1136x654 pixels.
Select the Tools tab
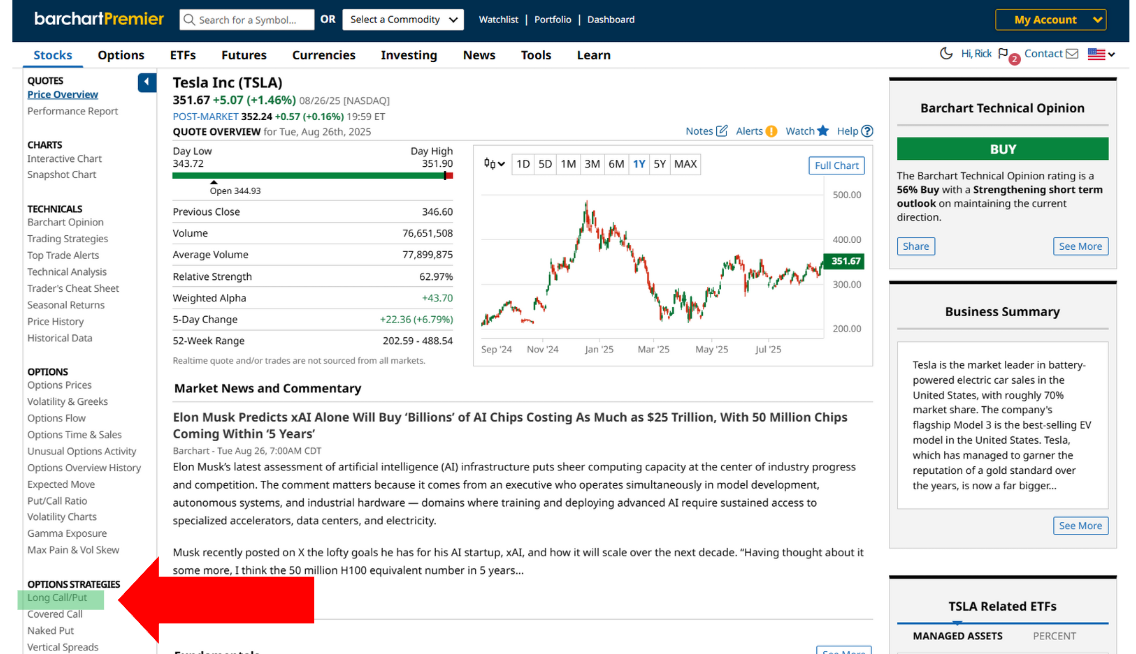(x=536, y=55)
